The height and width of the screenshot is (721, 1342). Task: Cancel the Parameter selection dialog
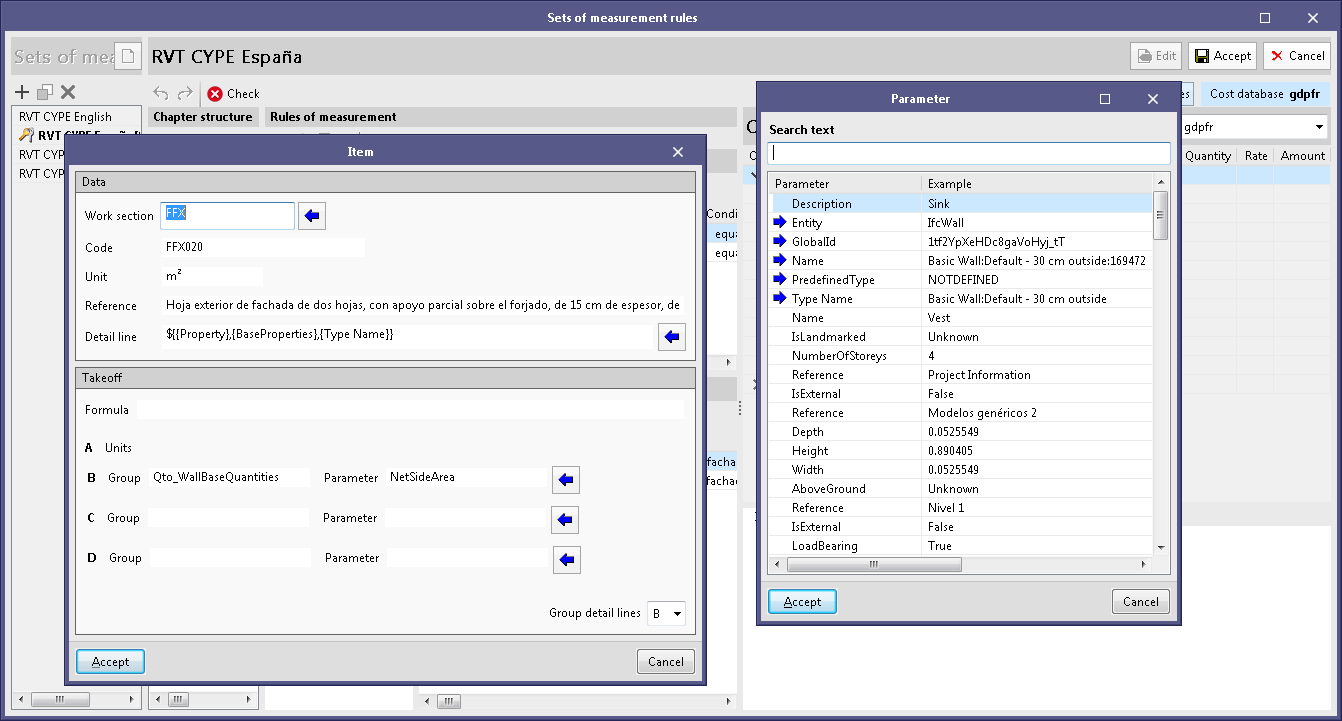(x=1140, y=601)
